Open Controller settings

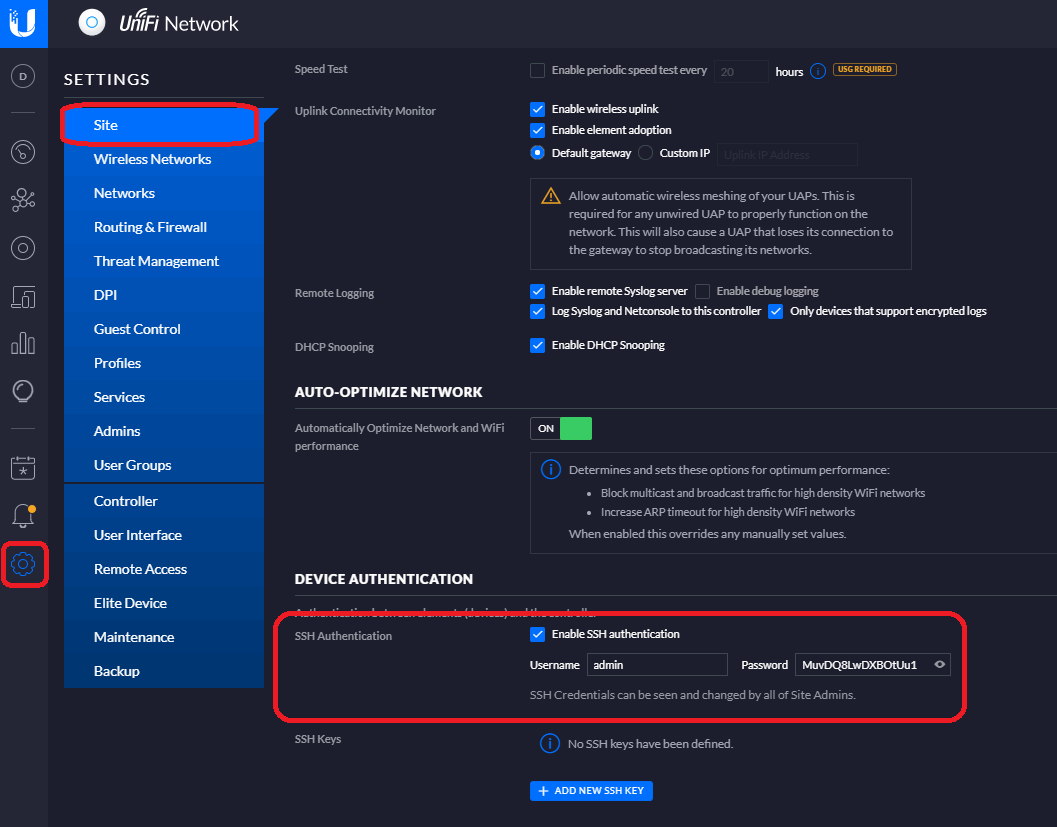(x=164, y=501)
